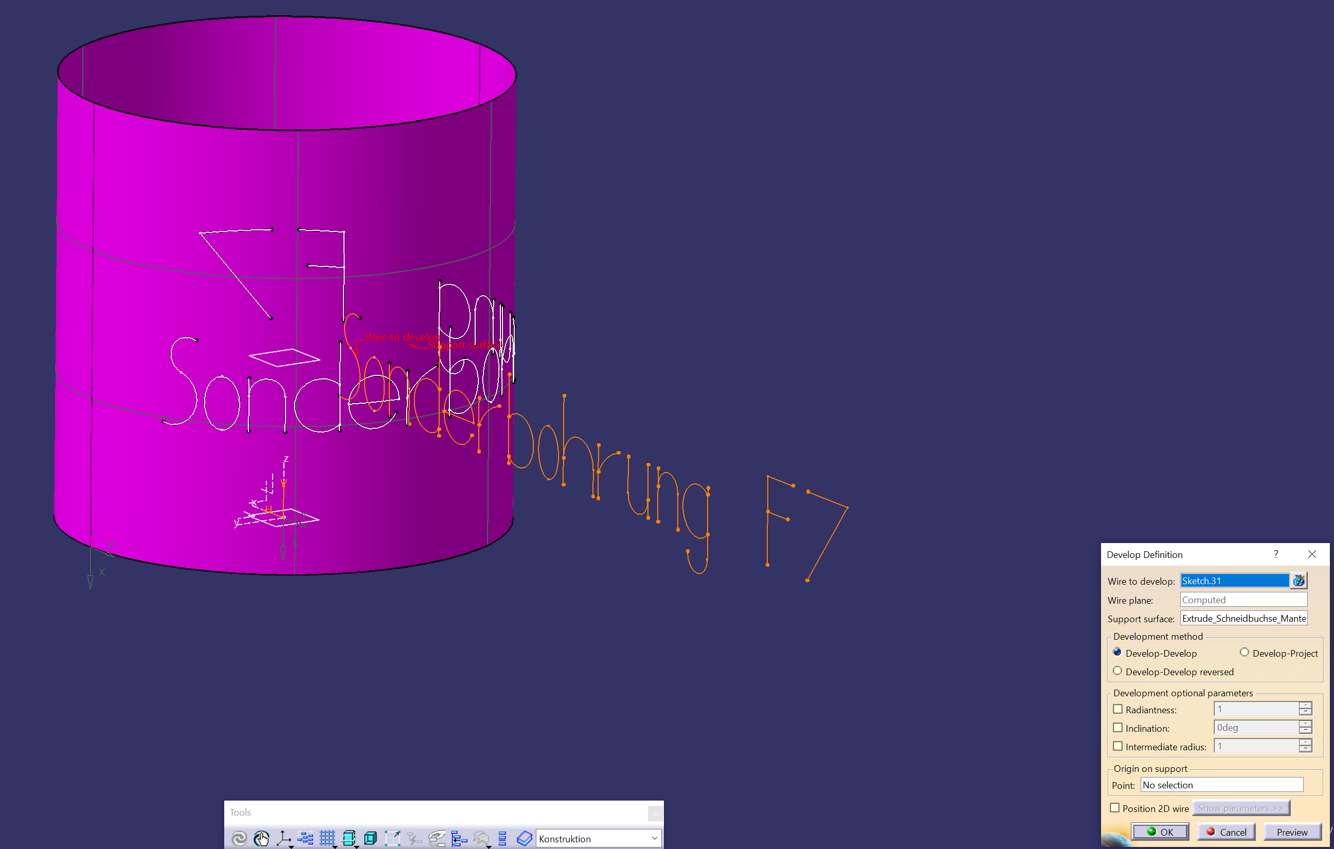The image size is (1334, 849).
Task: Toggle the Create Datum cube icon
Action: pyautogui.click(x=370, y=838)
